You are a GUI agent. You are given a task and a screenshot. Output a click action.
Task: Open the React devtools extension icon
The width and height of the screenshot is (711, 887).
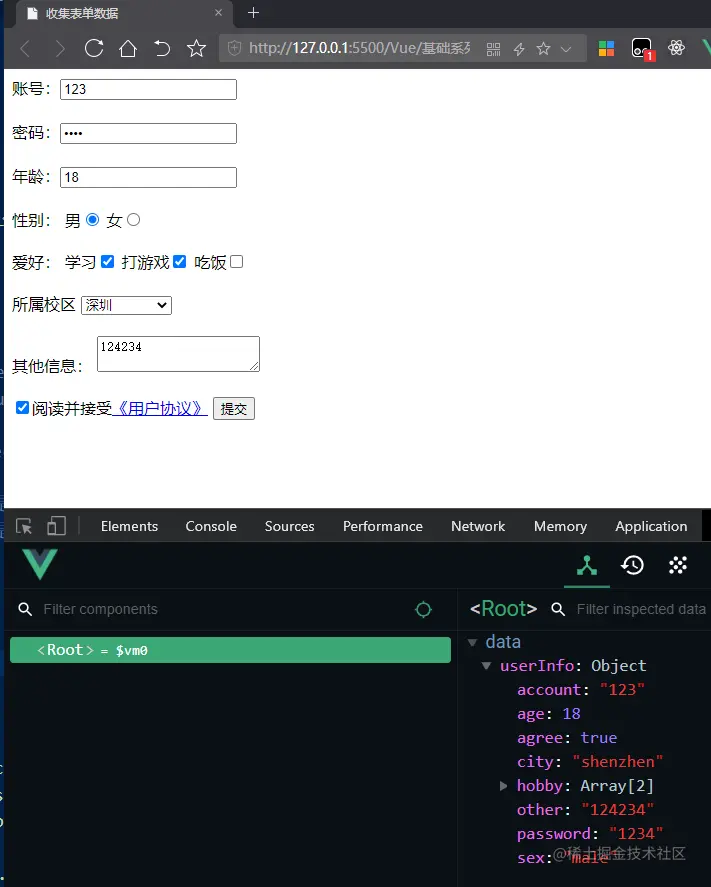676,48
